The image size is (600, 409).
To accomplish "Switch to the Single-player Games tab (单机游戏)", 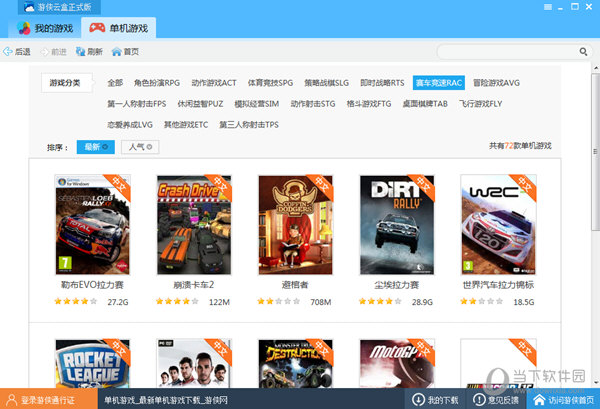I will (x=119, y=28).
